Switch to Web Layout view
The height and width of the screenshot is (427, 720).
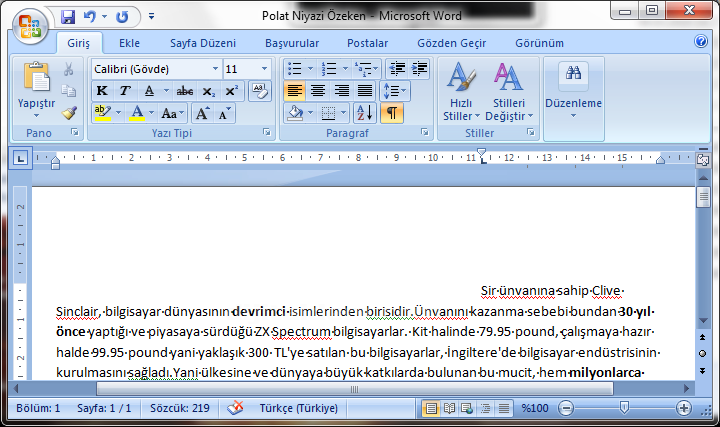pyautogui.click(x=467, y=408)
